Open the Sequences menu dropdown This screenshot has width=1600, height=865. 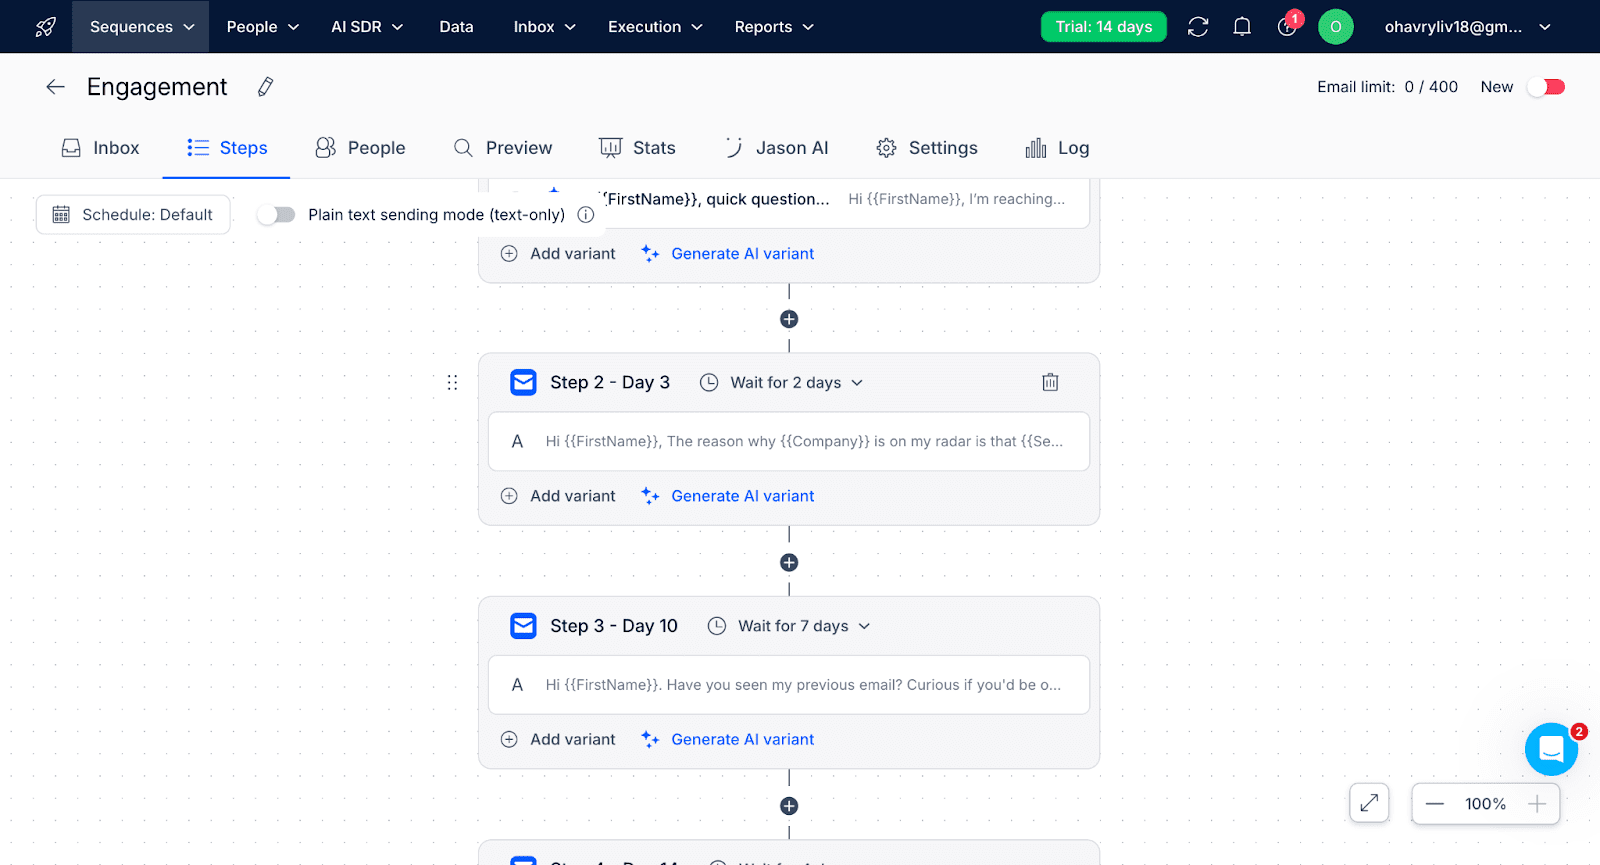141,27
